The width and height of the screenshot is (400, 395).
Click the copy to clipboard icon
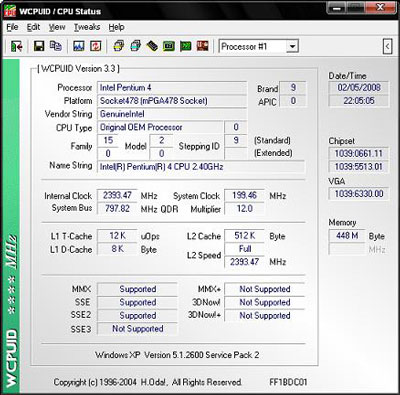pos(55,46)
